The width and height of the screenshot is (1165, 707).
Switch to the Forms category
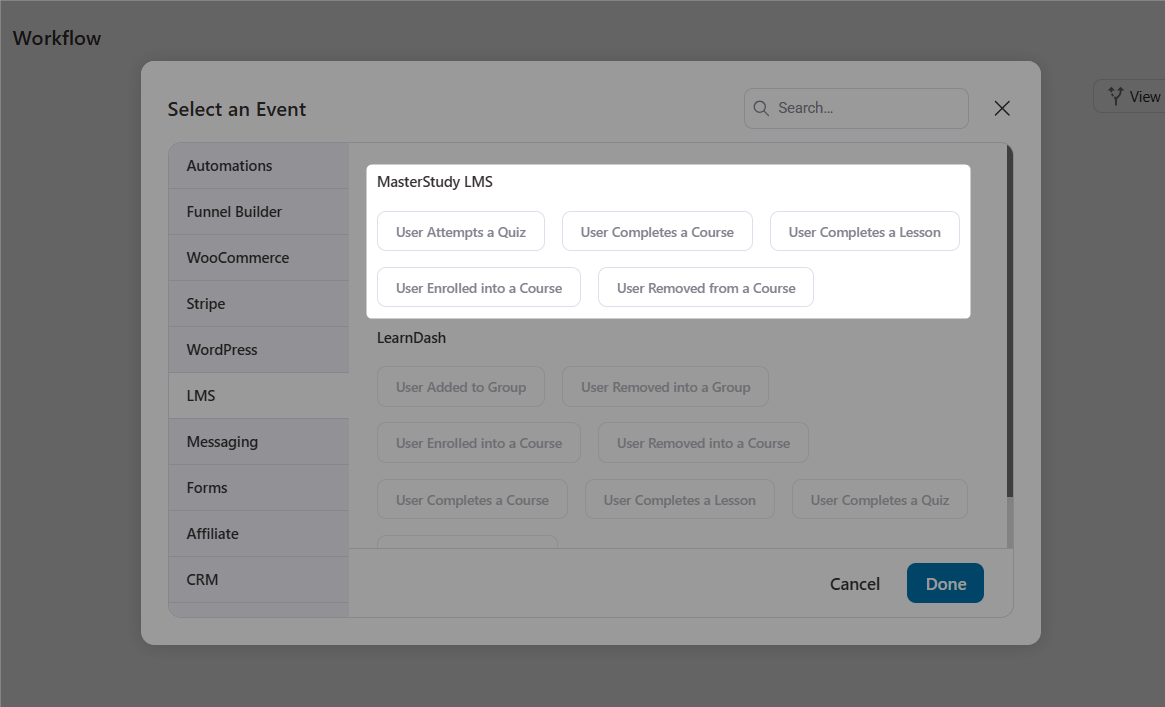coord(259,488)
